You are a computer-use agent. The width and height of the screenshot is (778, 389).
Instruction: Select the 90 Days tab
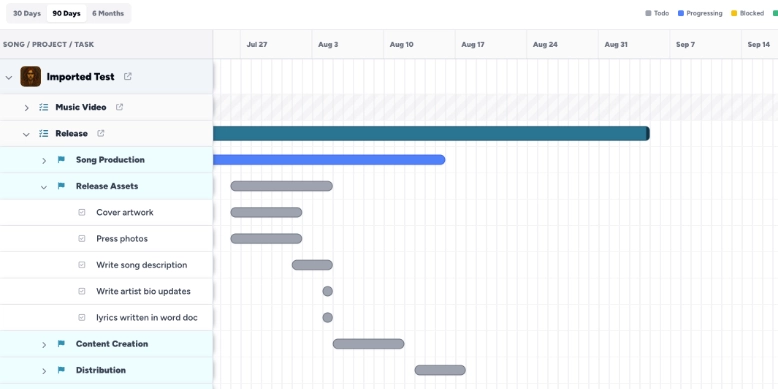[66, 13]
